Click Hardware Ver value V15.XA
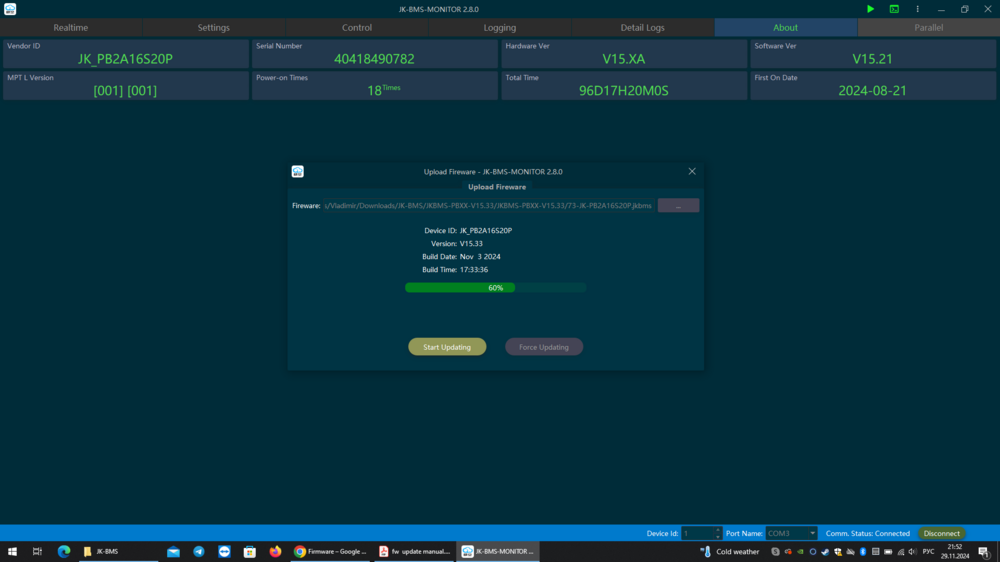Screen dimensions: 1000x562 [x=624, y=59]
